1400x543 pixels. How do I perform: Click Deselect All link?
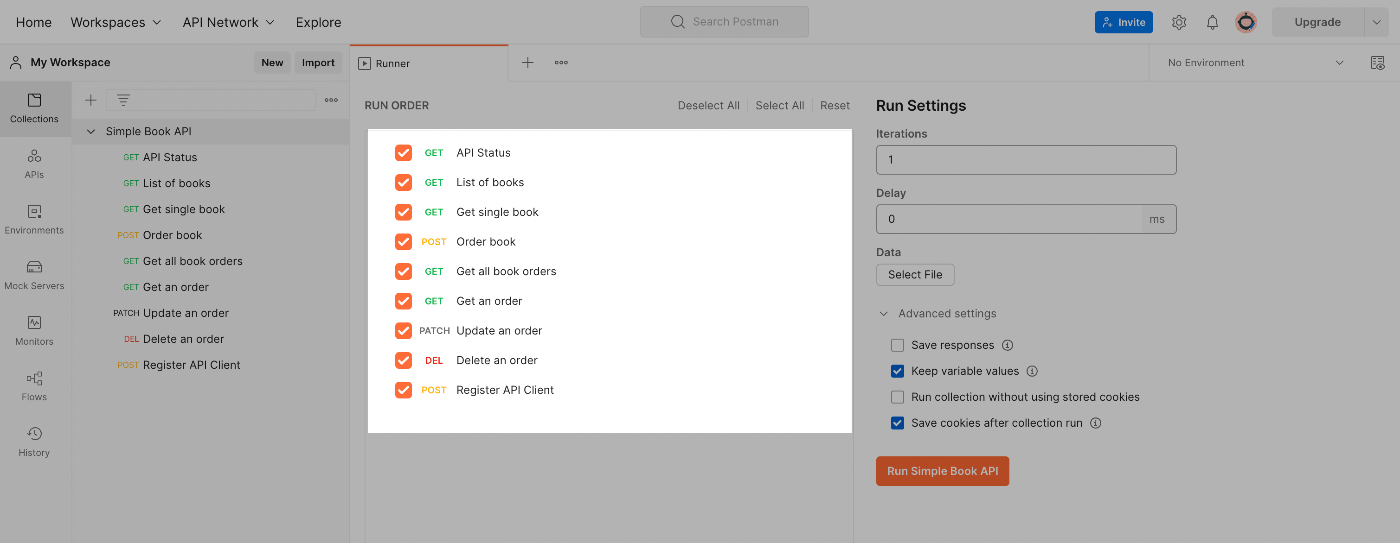[709, 105]
